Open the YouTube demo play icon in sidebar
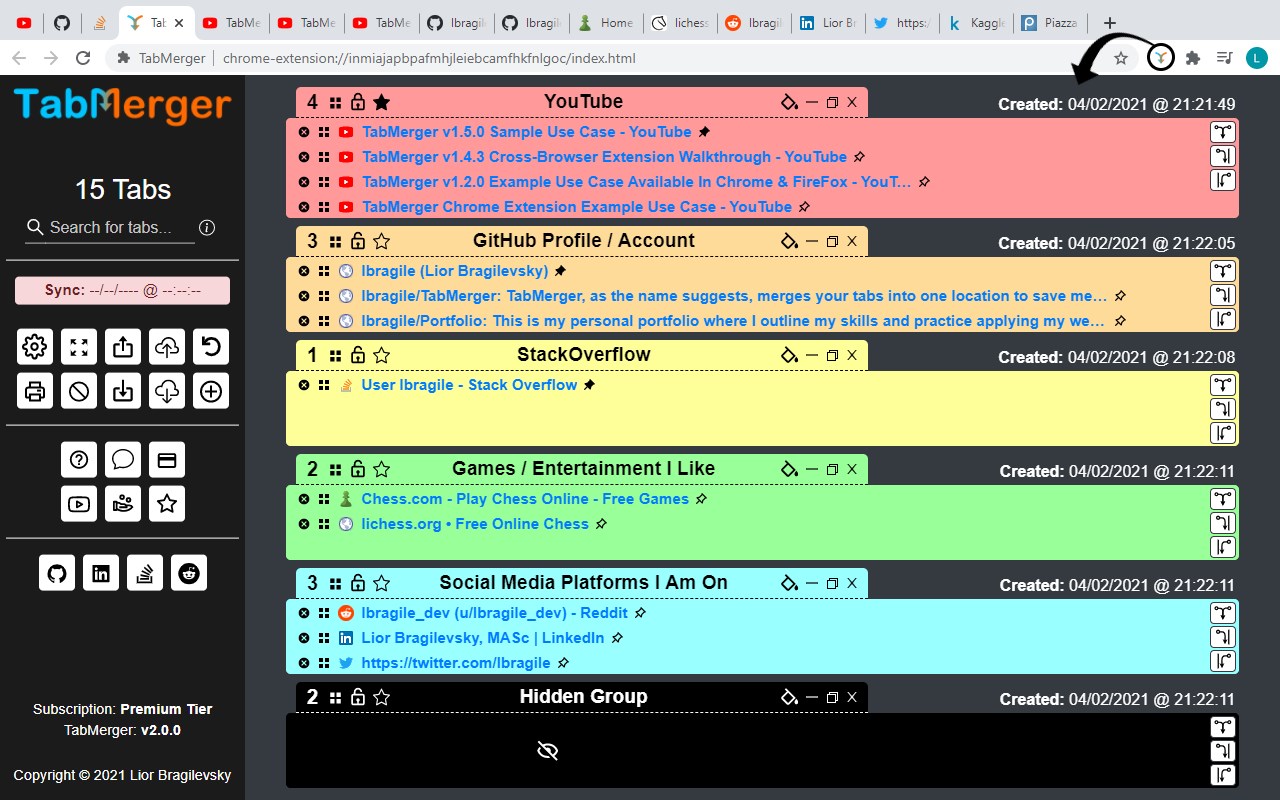 pyautogui.click(x=79, y=504)
